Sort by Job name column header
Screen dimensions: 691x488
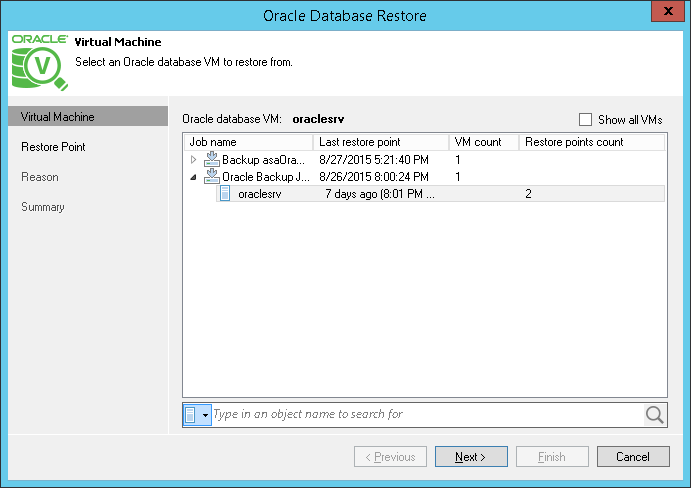pyautogui.click(x=248, y=142)
